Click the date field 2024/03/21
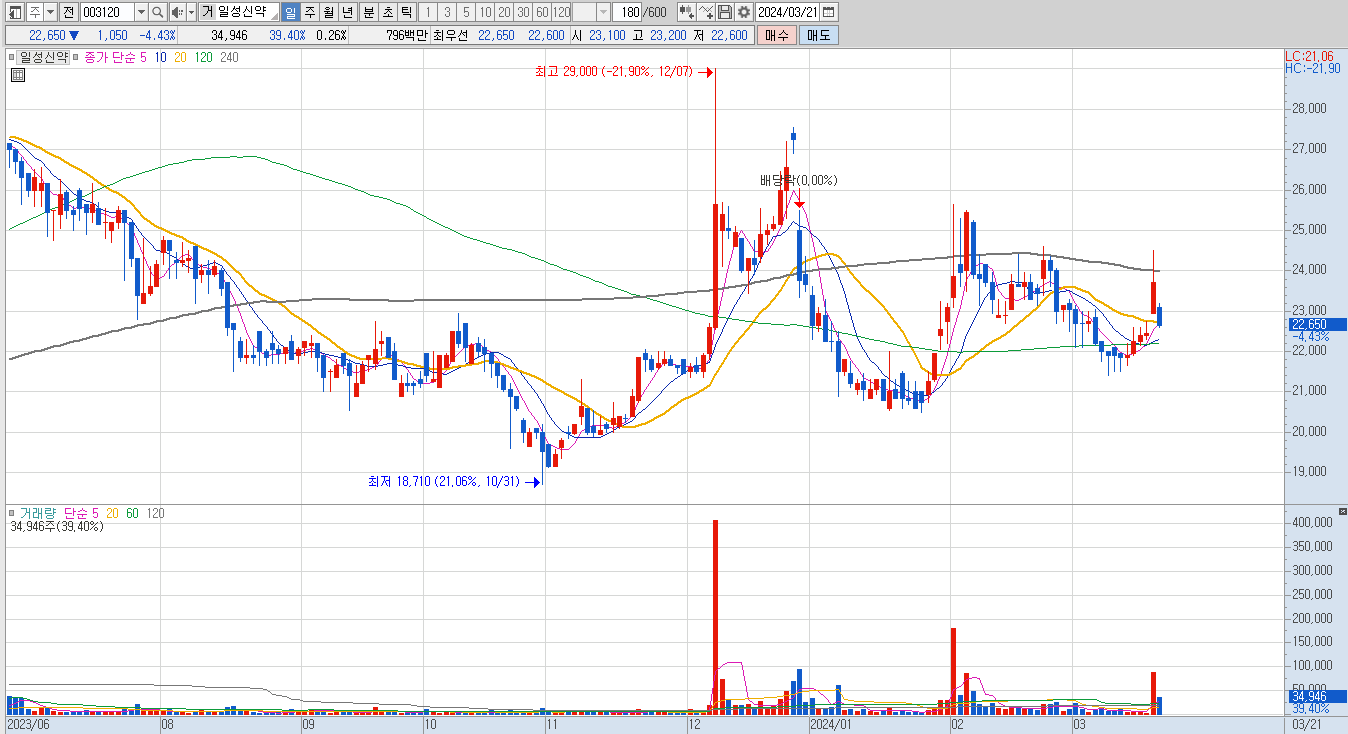 788,12
